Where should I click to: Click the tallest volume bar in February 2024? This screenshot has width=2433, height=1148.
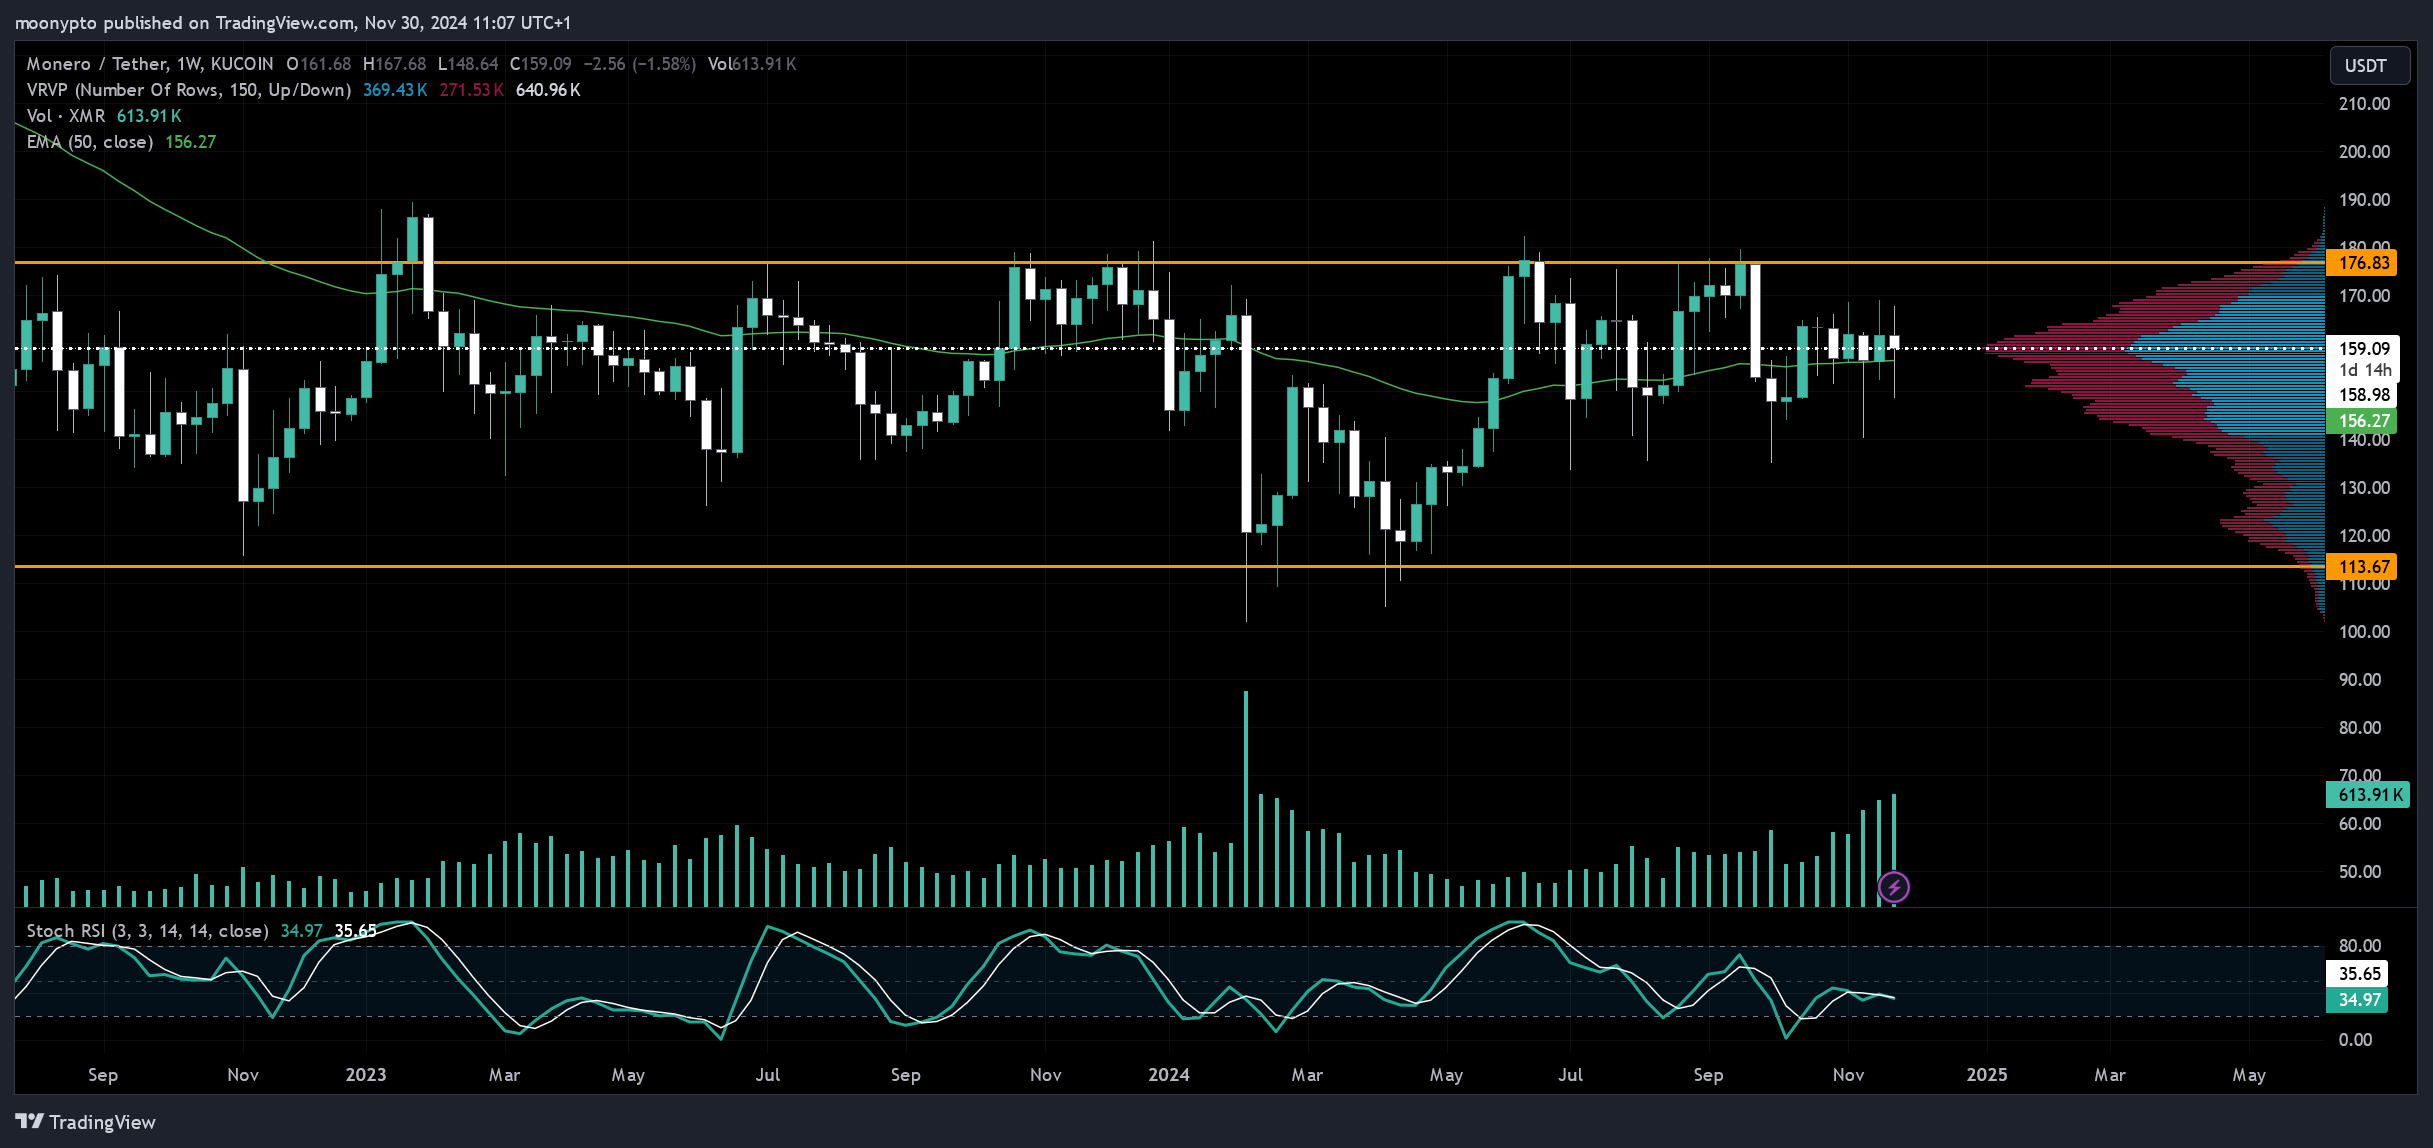[1246, 799]
